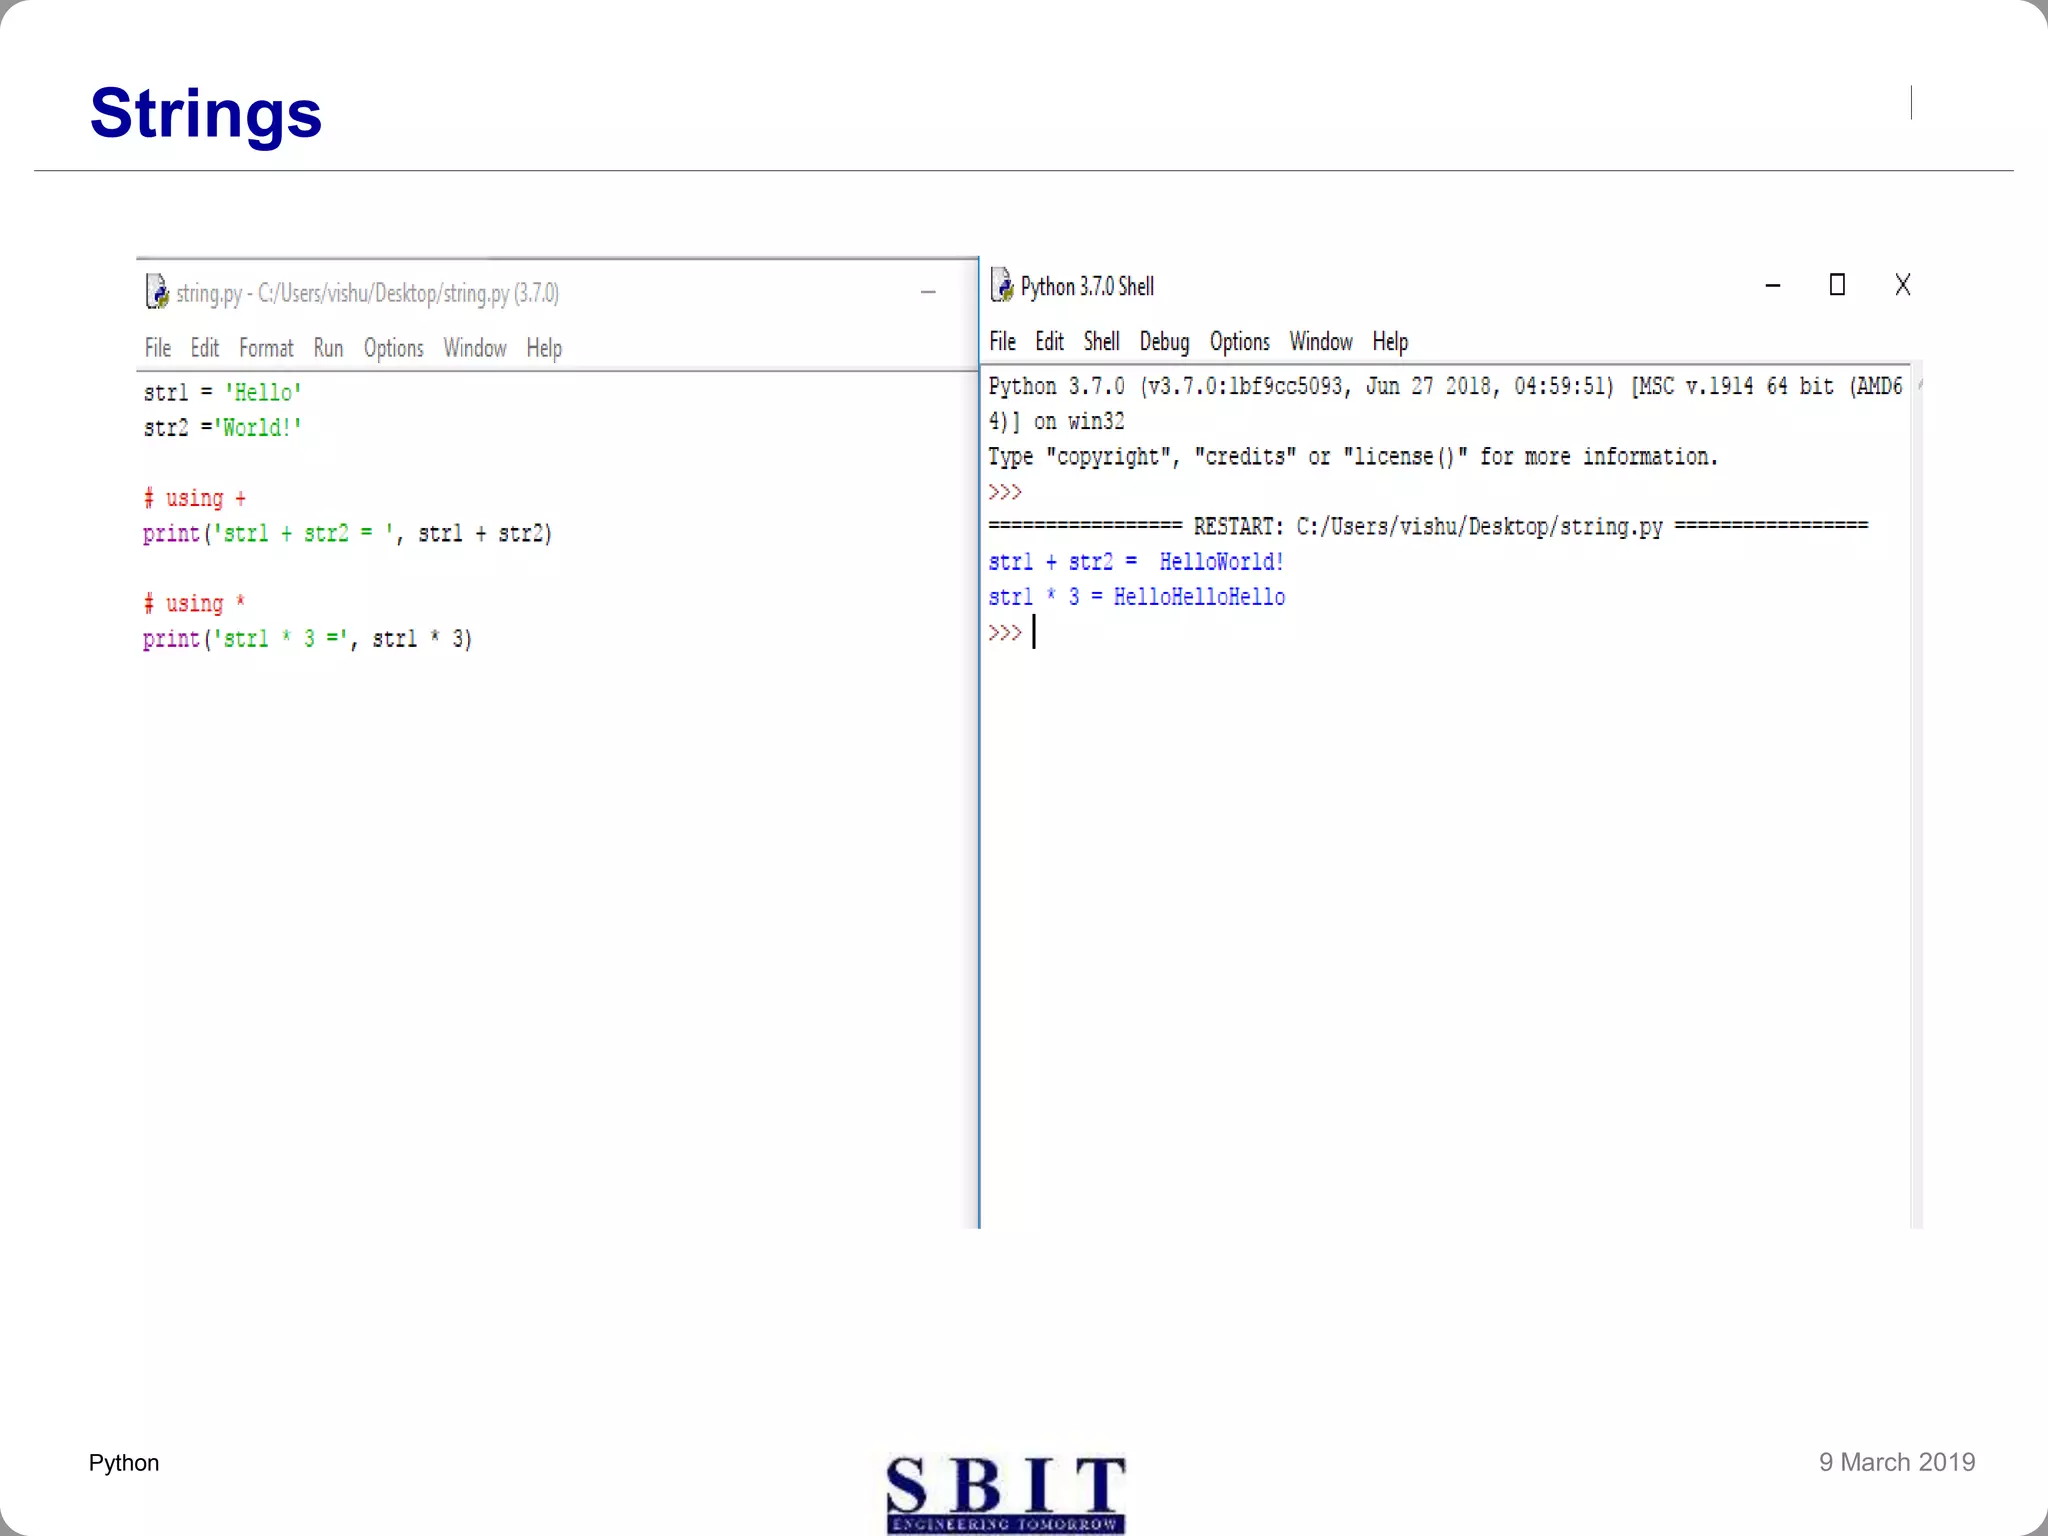Click the string.py editor window icon
Image resolution: width=2048 pixels, height=1536 pixels.
pos(157,292)
